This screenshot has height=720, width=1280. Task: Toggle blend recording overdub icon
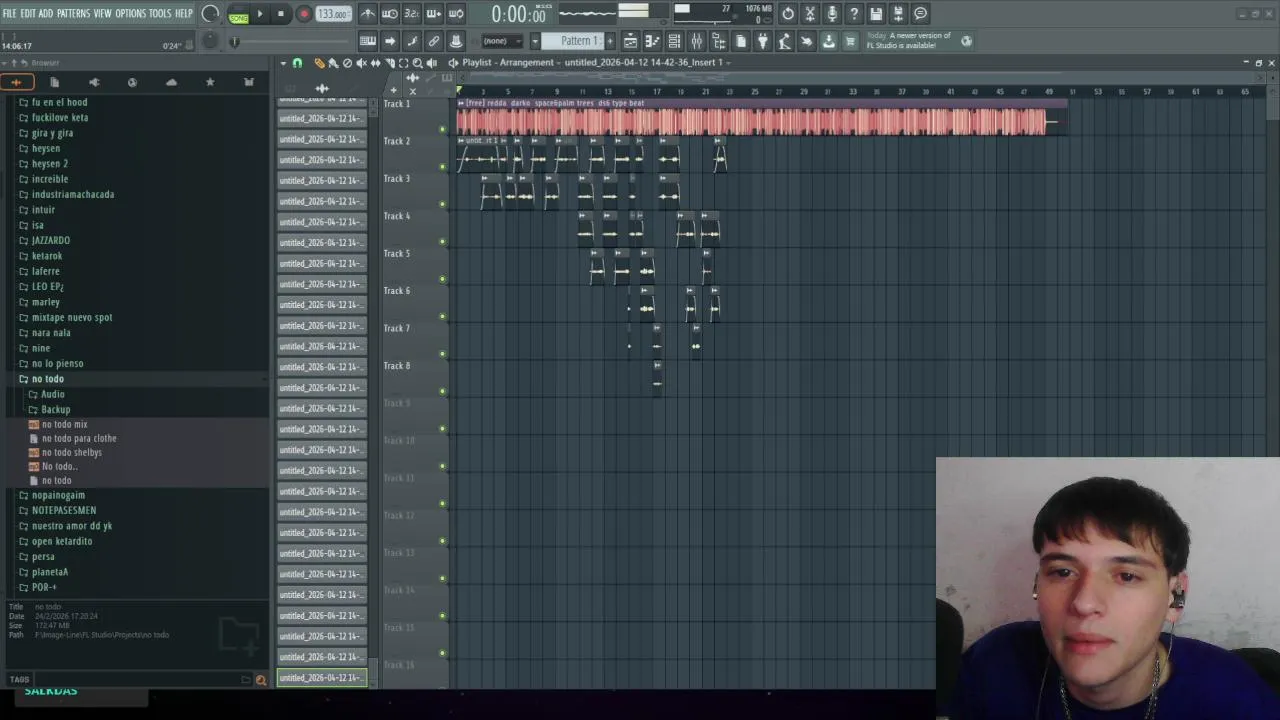tap(433, 14)
